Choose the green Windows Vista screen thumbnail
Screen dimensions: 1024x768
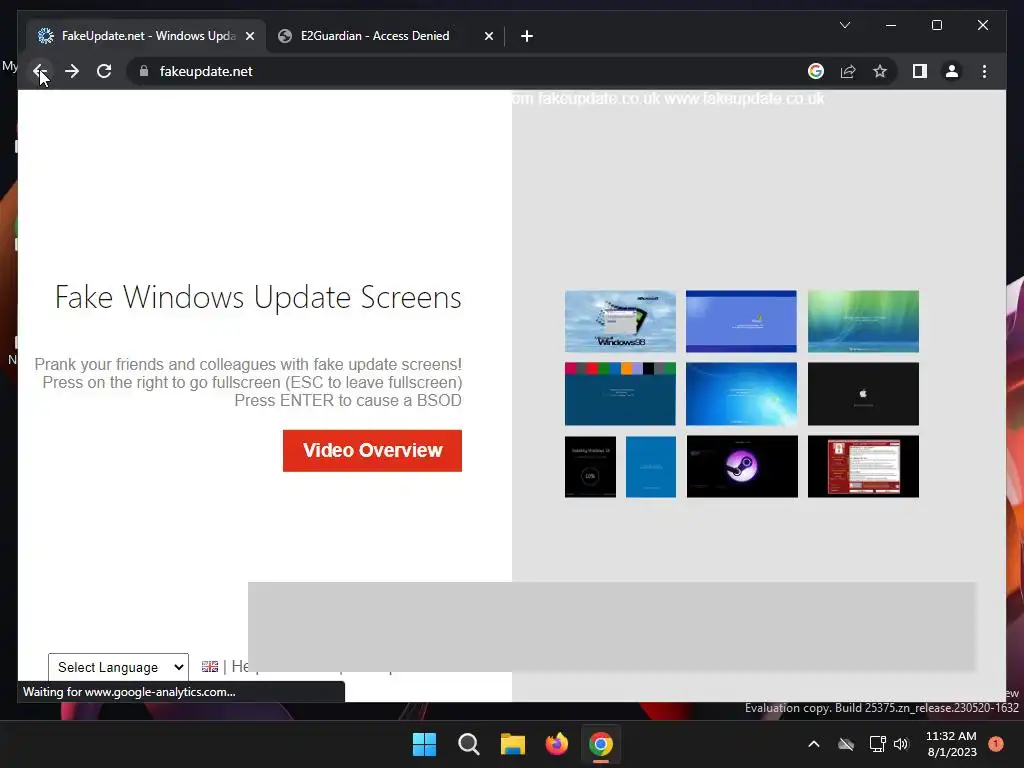[x=863, y=321]
